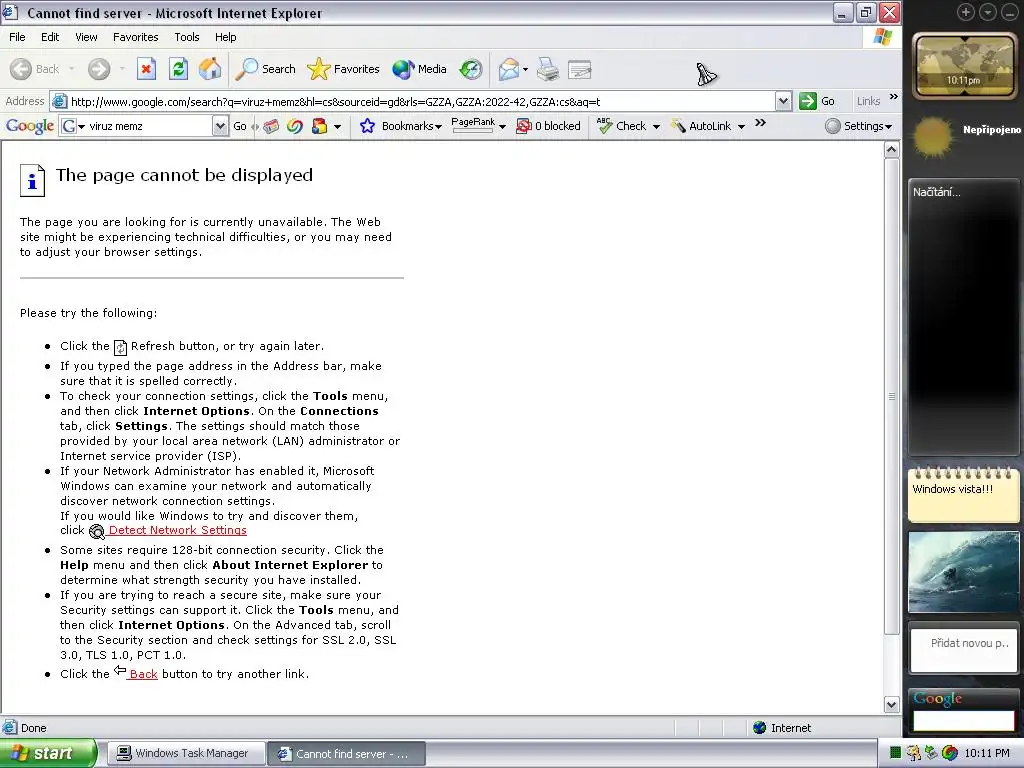Click the sidebar plus add-gadget button
Image resolution: width=1024 pixels, height=768 pixels.
966,12
